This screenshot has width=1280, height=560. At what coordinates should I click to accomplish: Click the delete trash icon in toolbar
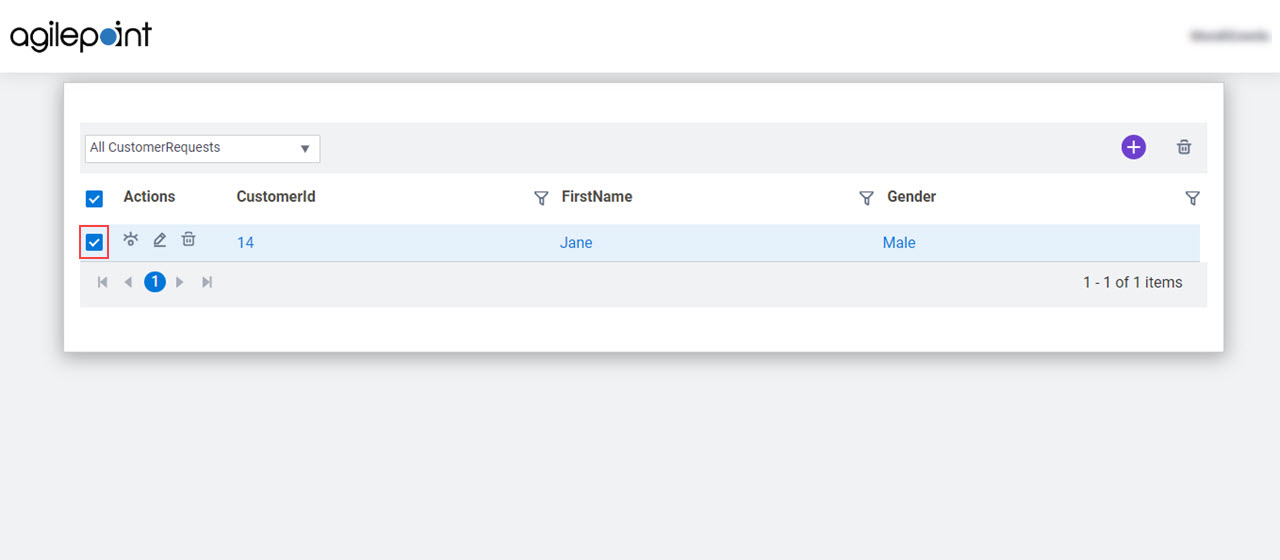coord(1184,147)
